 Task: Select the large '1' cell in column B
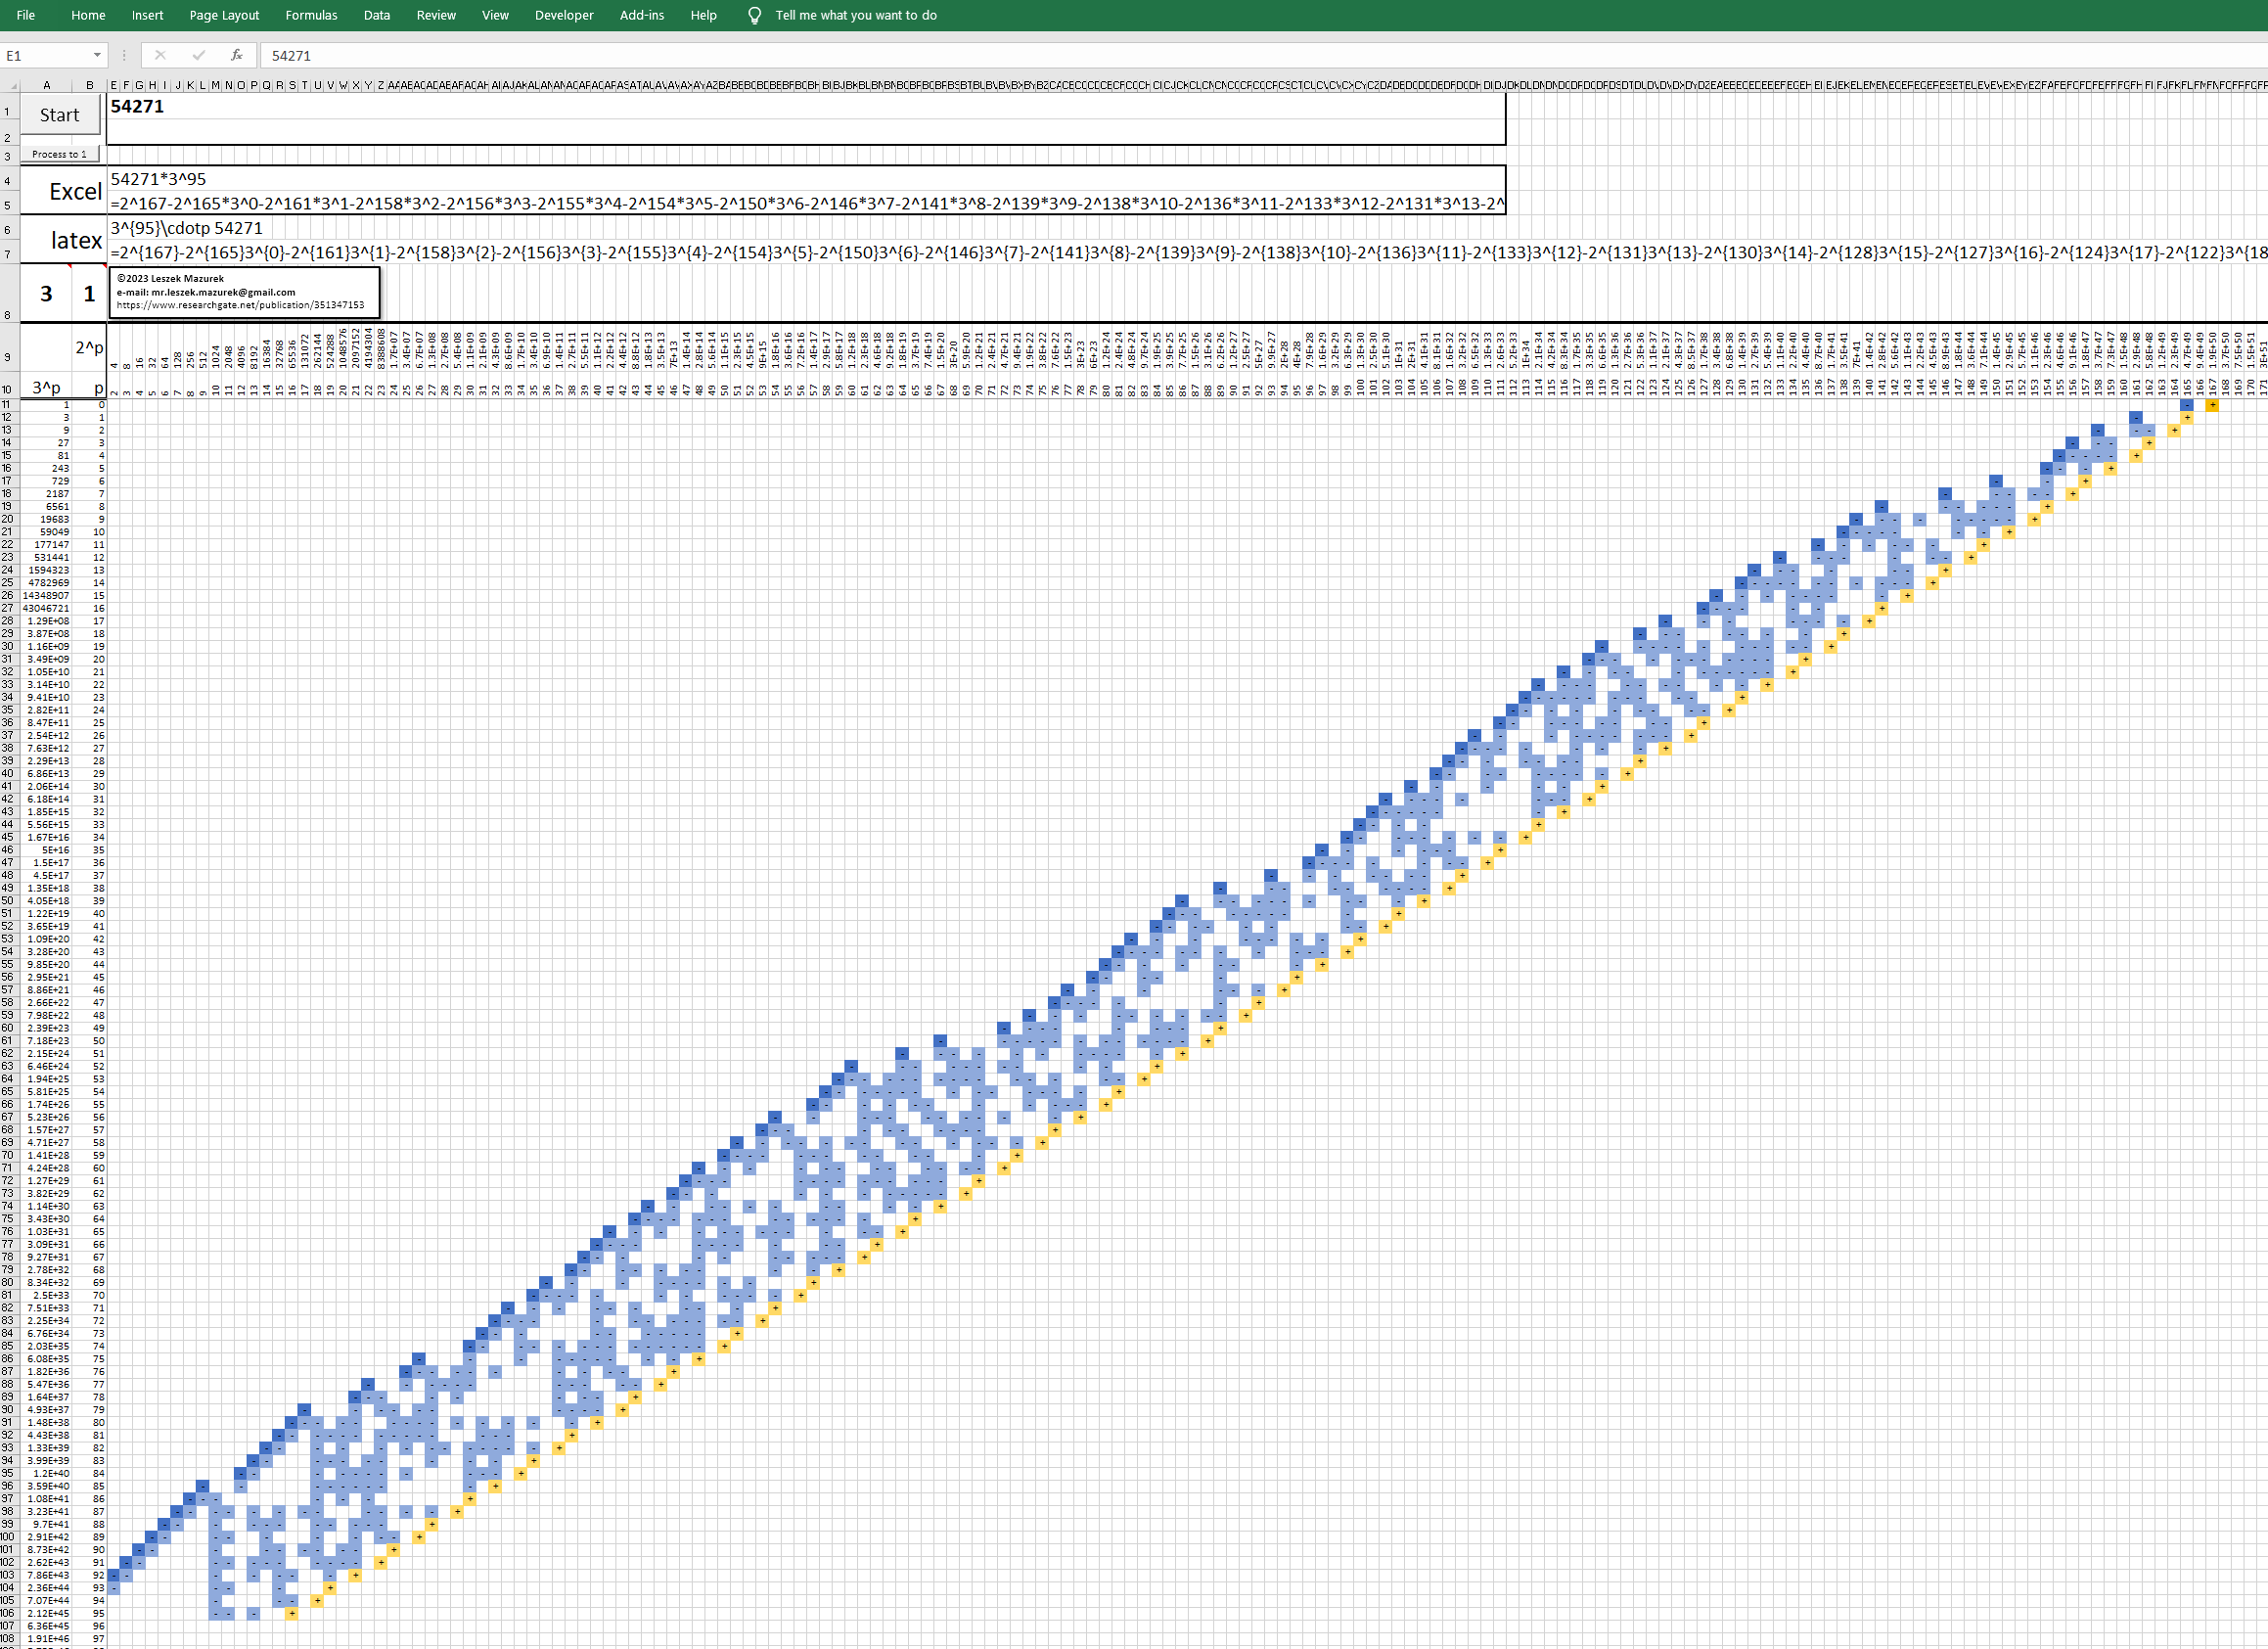89,293
